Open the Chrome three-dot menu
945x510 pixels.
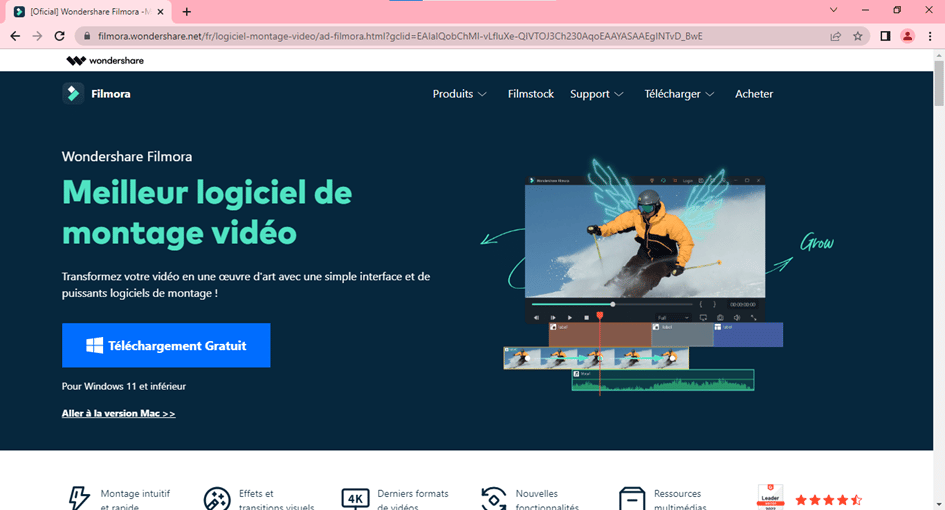[x=930, y=35]
